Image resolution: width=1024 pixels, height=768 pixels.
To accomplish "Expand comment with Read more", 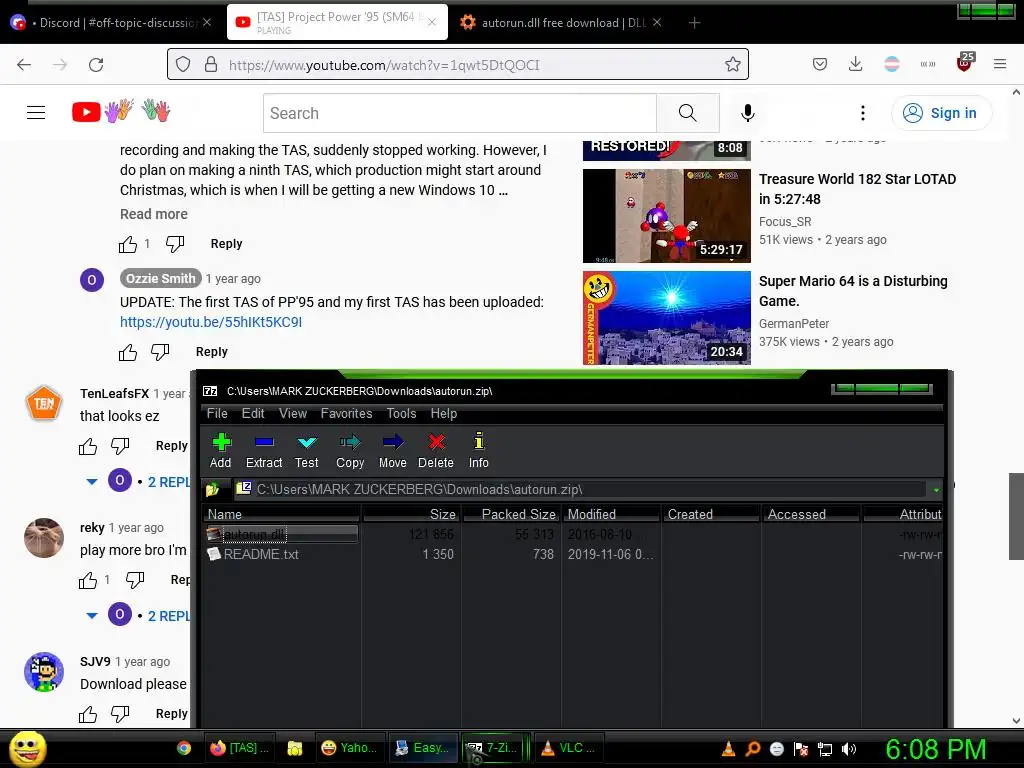I will coord(153,214).
